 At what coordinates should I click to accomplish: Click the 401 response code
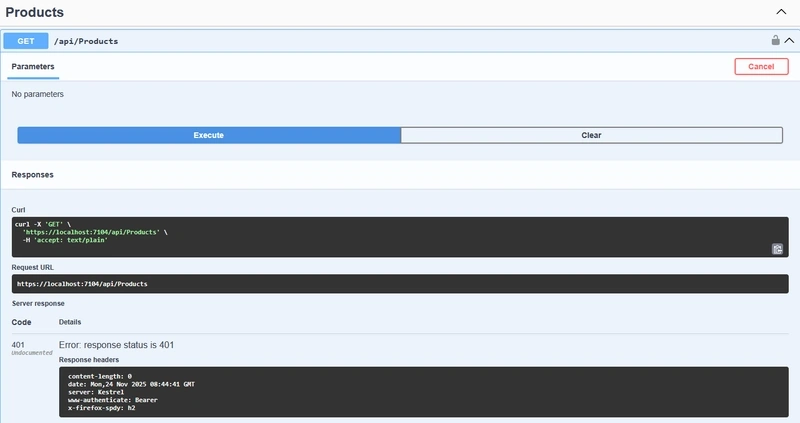tap(18, 345)
